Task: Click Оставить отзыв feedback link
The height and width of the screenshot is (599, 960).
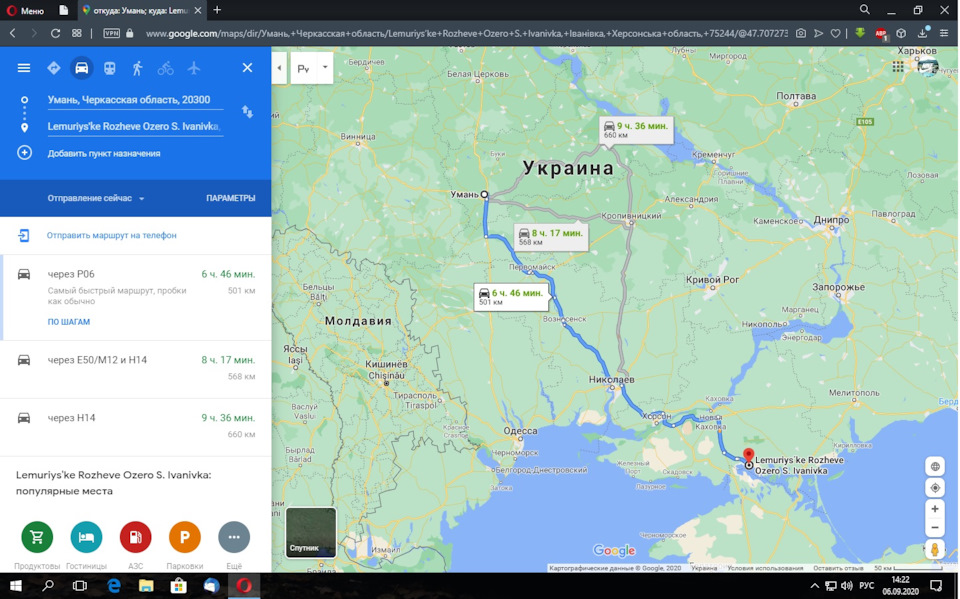Action: click(x=838, y=568)
